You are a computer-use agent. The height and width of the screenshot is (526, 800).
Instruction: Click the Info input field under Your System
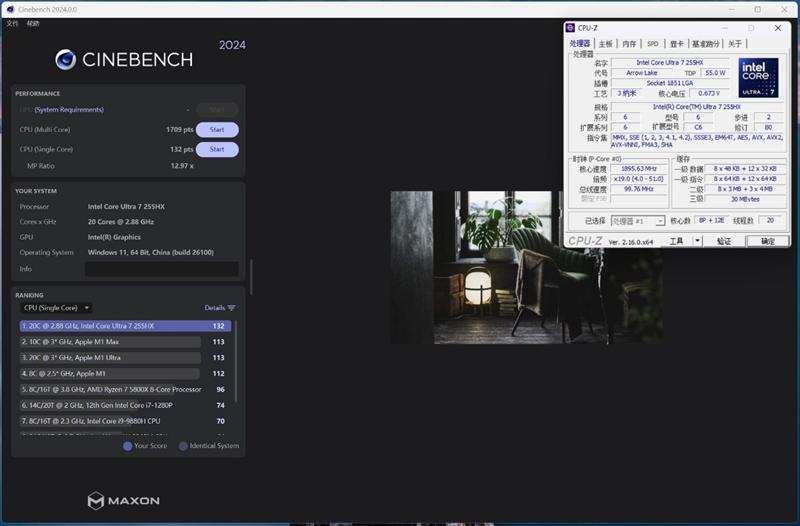click(x=161, y=269)
